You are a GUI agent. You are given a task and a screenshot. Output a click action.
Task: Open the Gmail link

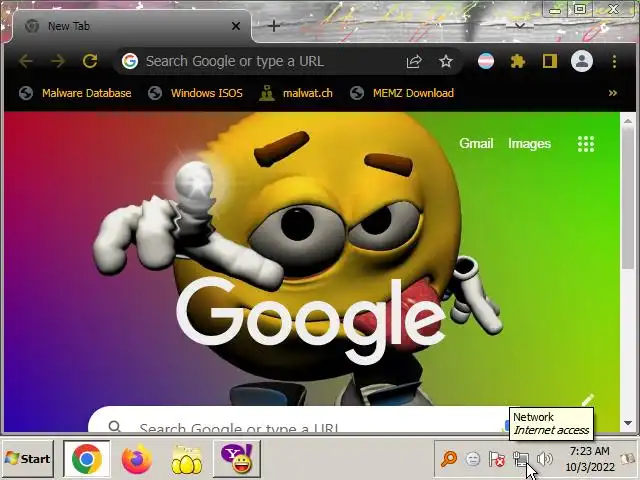(476, 143)
